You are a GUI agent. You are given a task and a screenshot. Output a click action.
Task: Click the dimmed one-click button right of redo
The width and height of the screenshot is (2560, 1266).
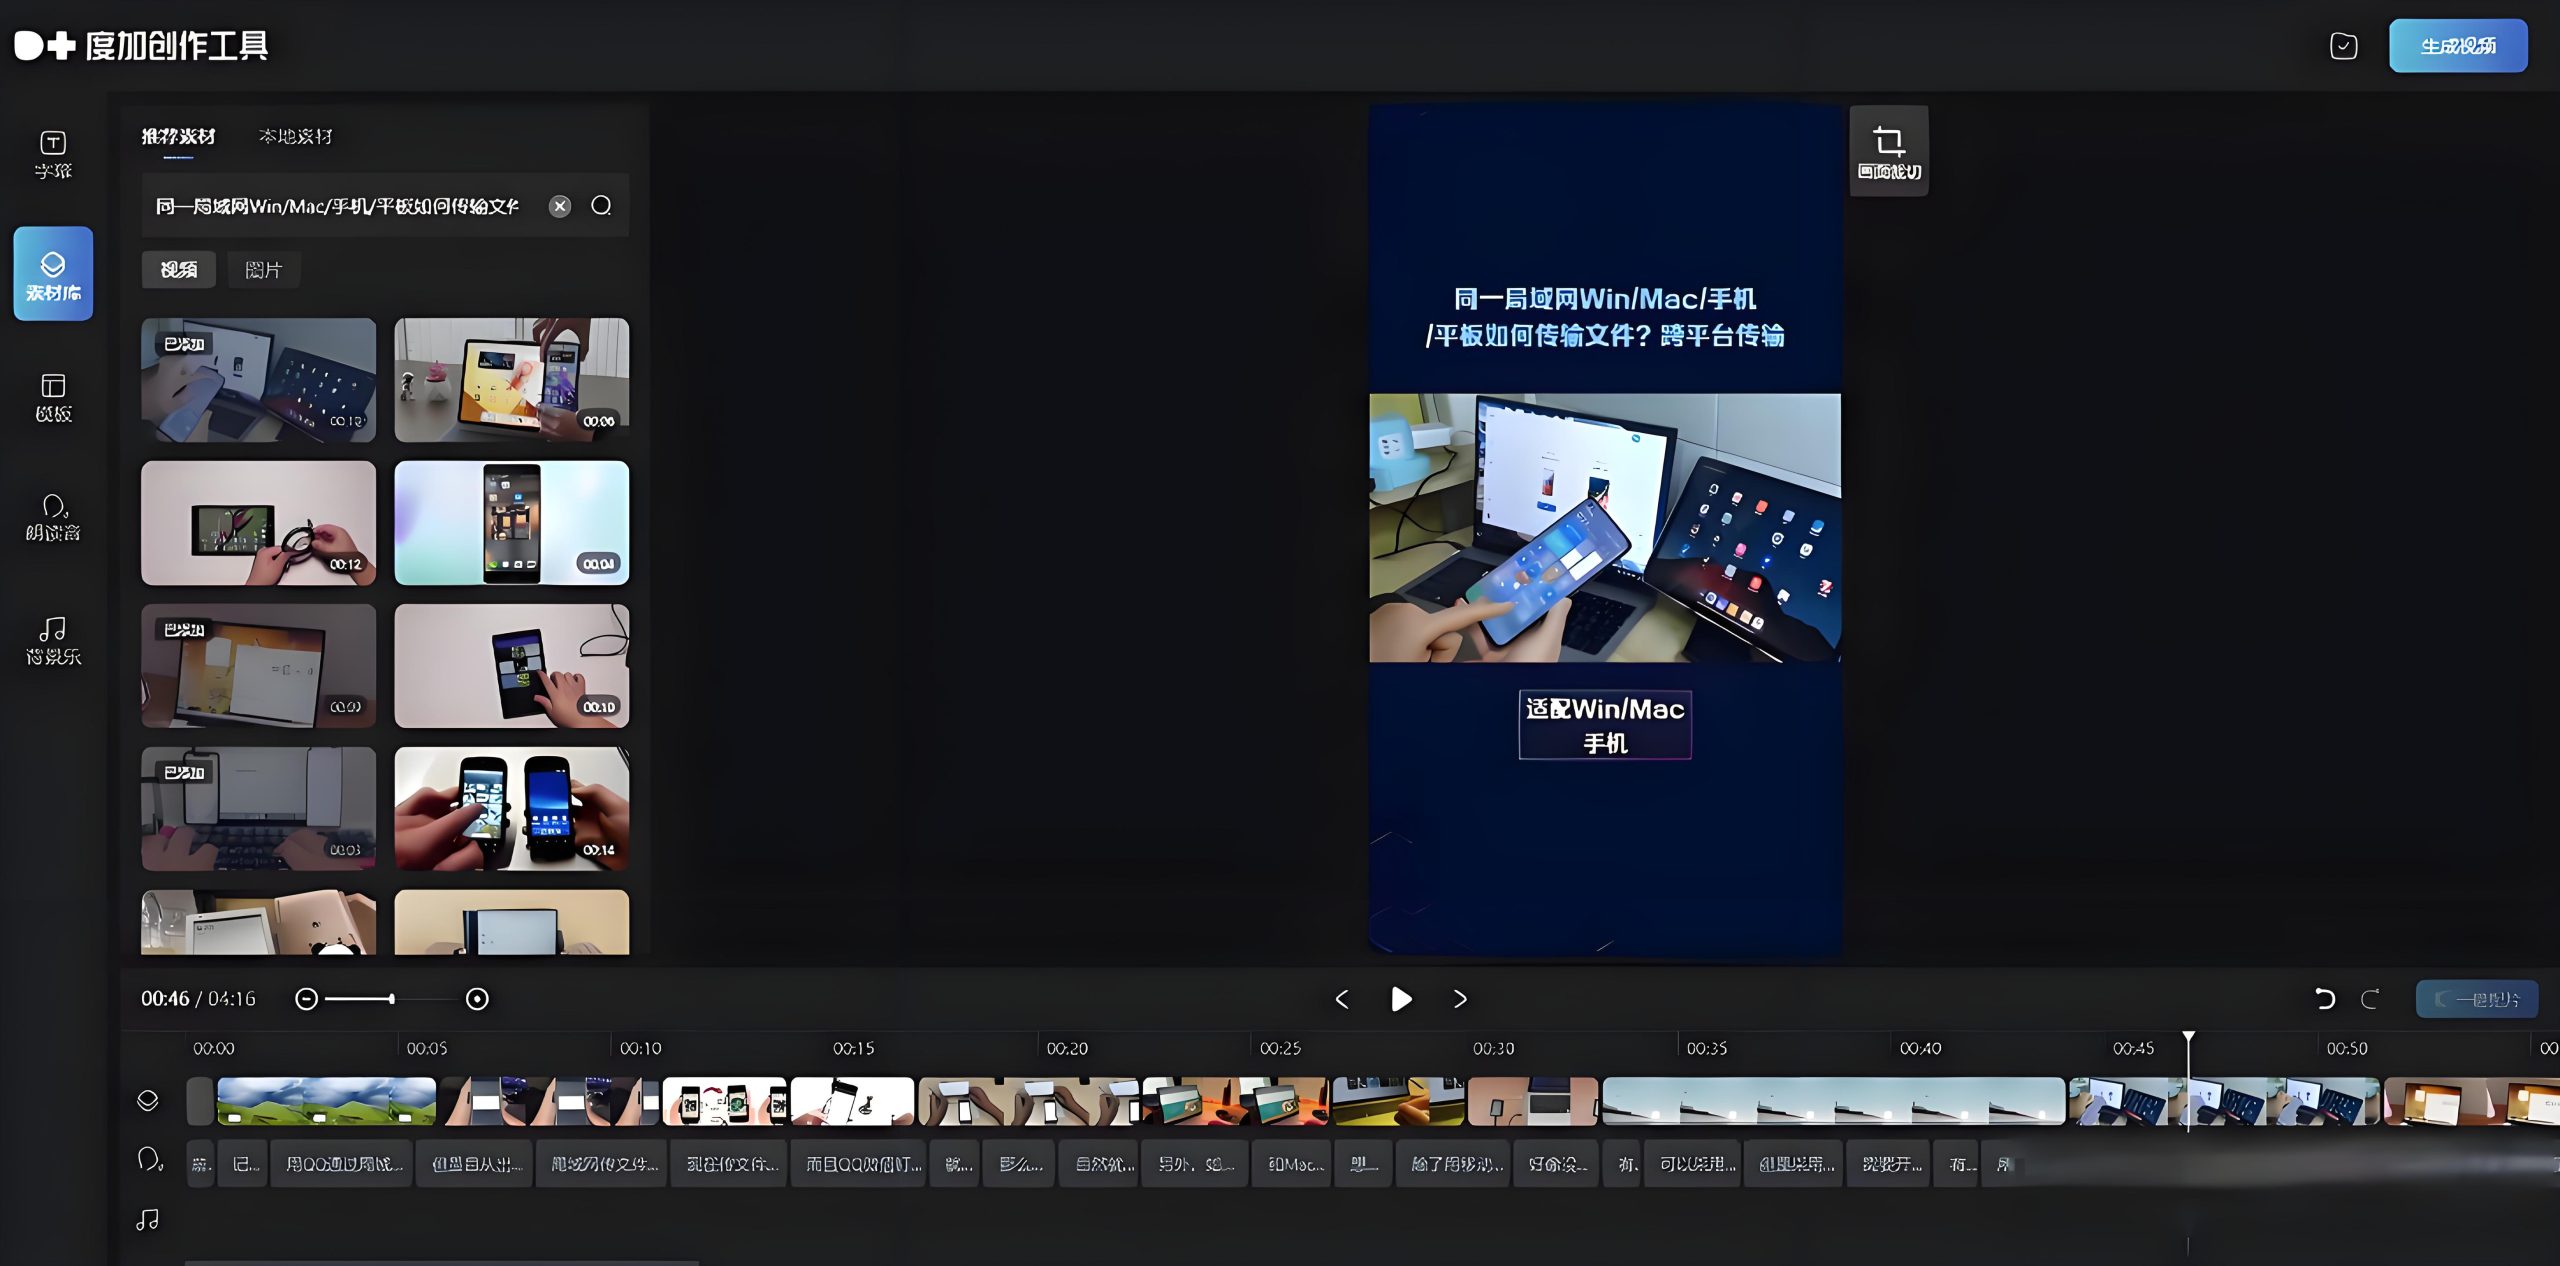pyautogui.click(x=2477, y=999)
